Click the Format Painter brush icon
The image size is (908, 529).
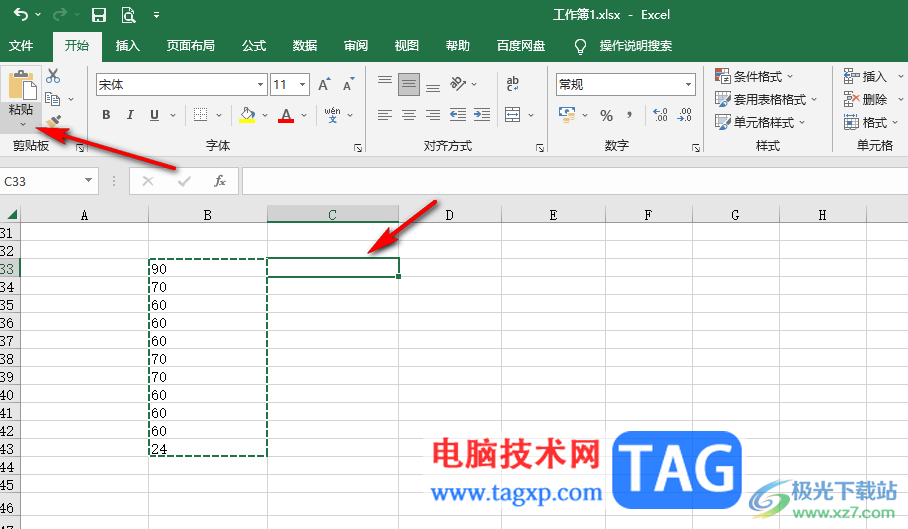[x=53, y=122]
